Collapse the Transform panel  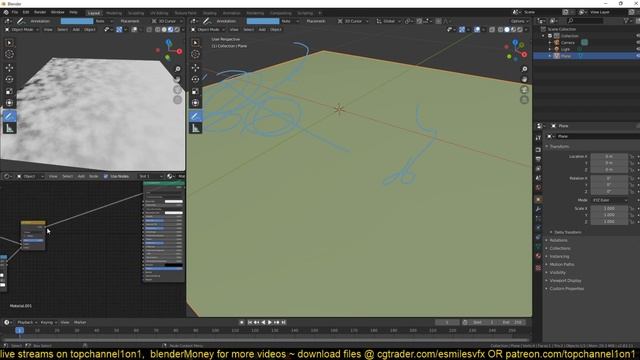pyautogui.click(x=558, y=147)
